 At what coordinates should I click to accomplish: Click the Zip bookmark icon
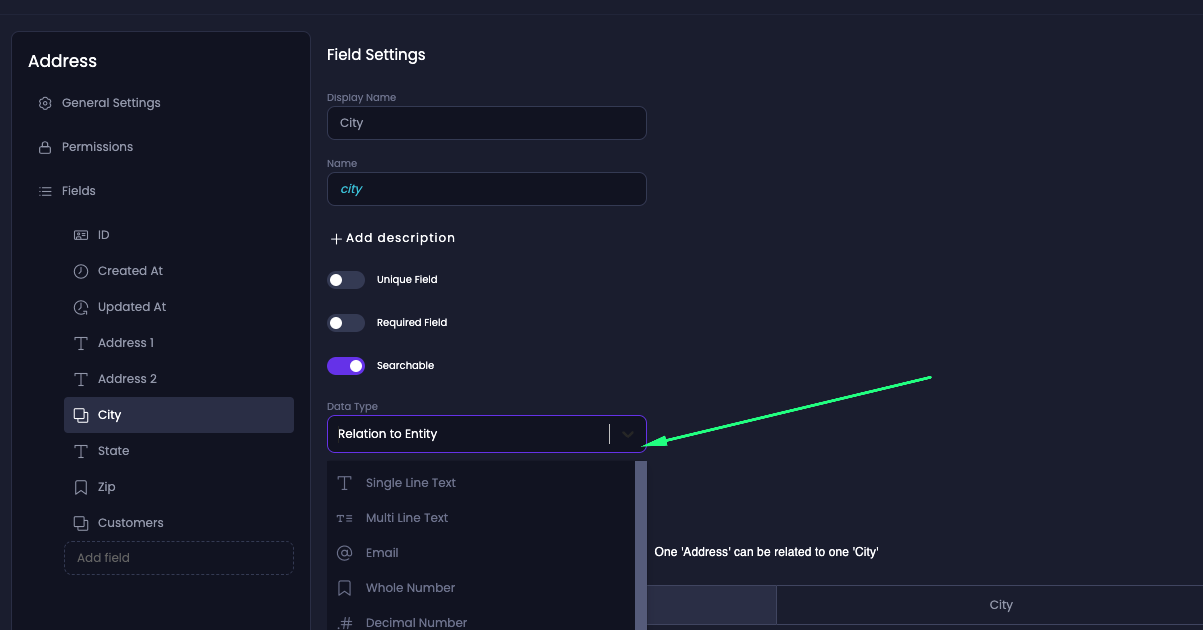(81, 487)
